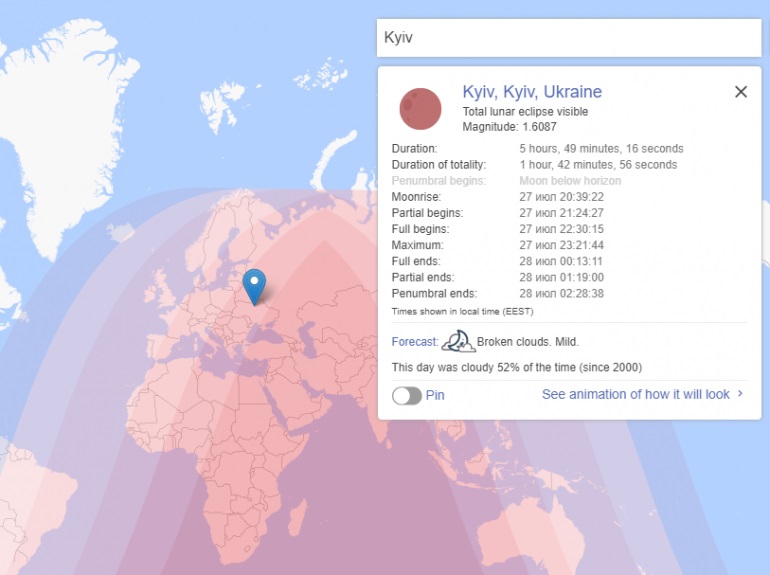Open the Kyiv, Kyiv, Ukraine title link
Viewport: 770px width, 575px height.
coord(532,92)
